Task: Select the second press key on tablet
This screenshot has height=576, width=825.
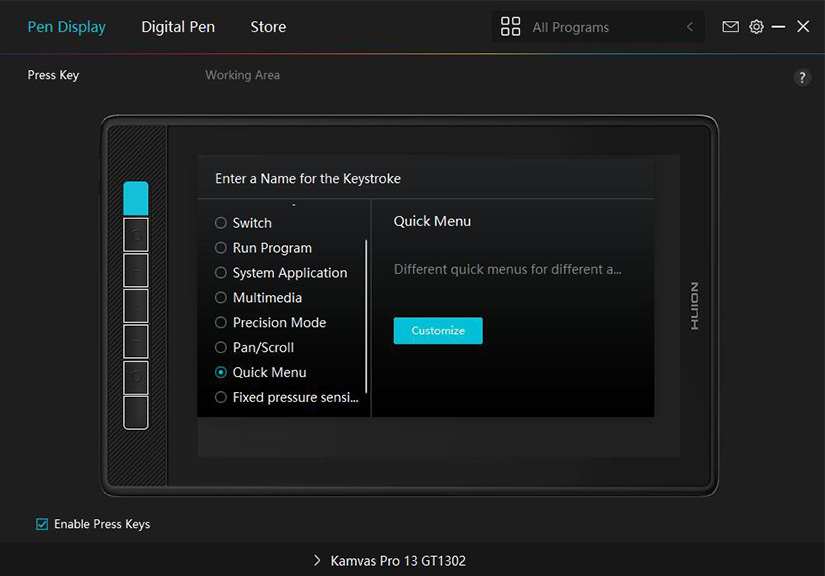Action: click(x=136, y=235)
